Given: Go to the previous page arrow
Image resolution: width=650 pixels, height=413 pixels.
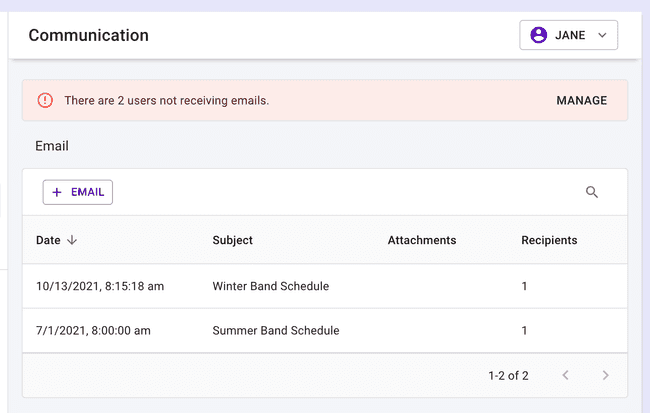Looking at the screenshot, I should [x=565, y=375].
